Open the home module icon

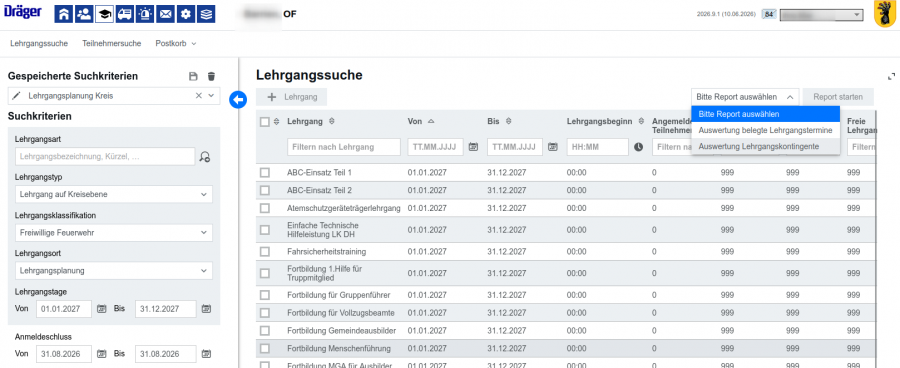click(x=64, y=14)
